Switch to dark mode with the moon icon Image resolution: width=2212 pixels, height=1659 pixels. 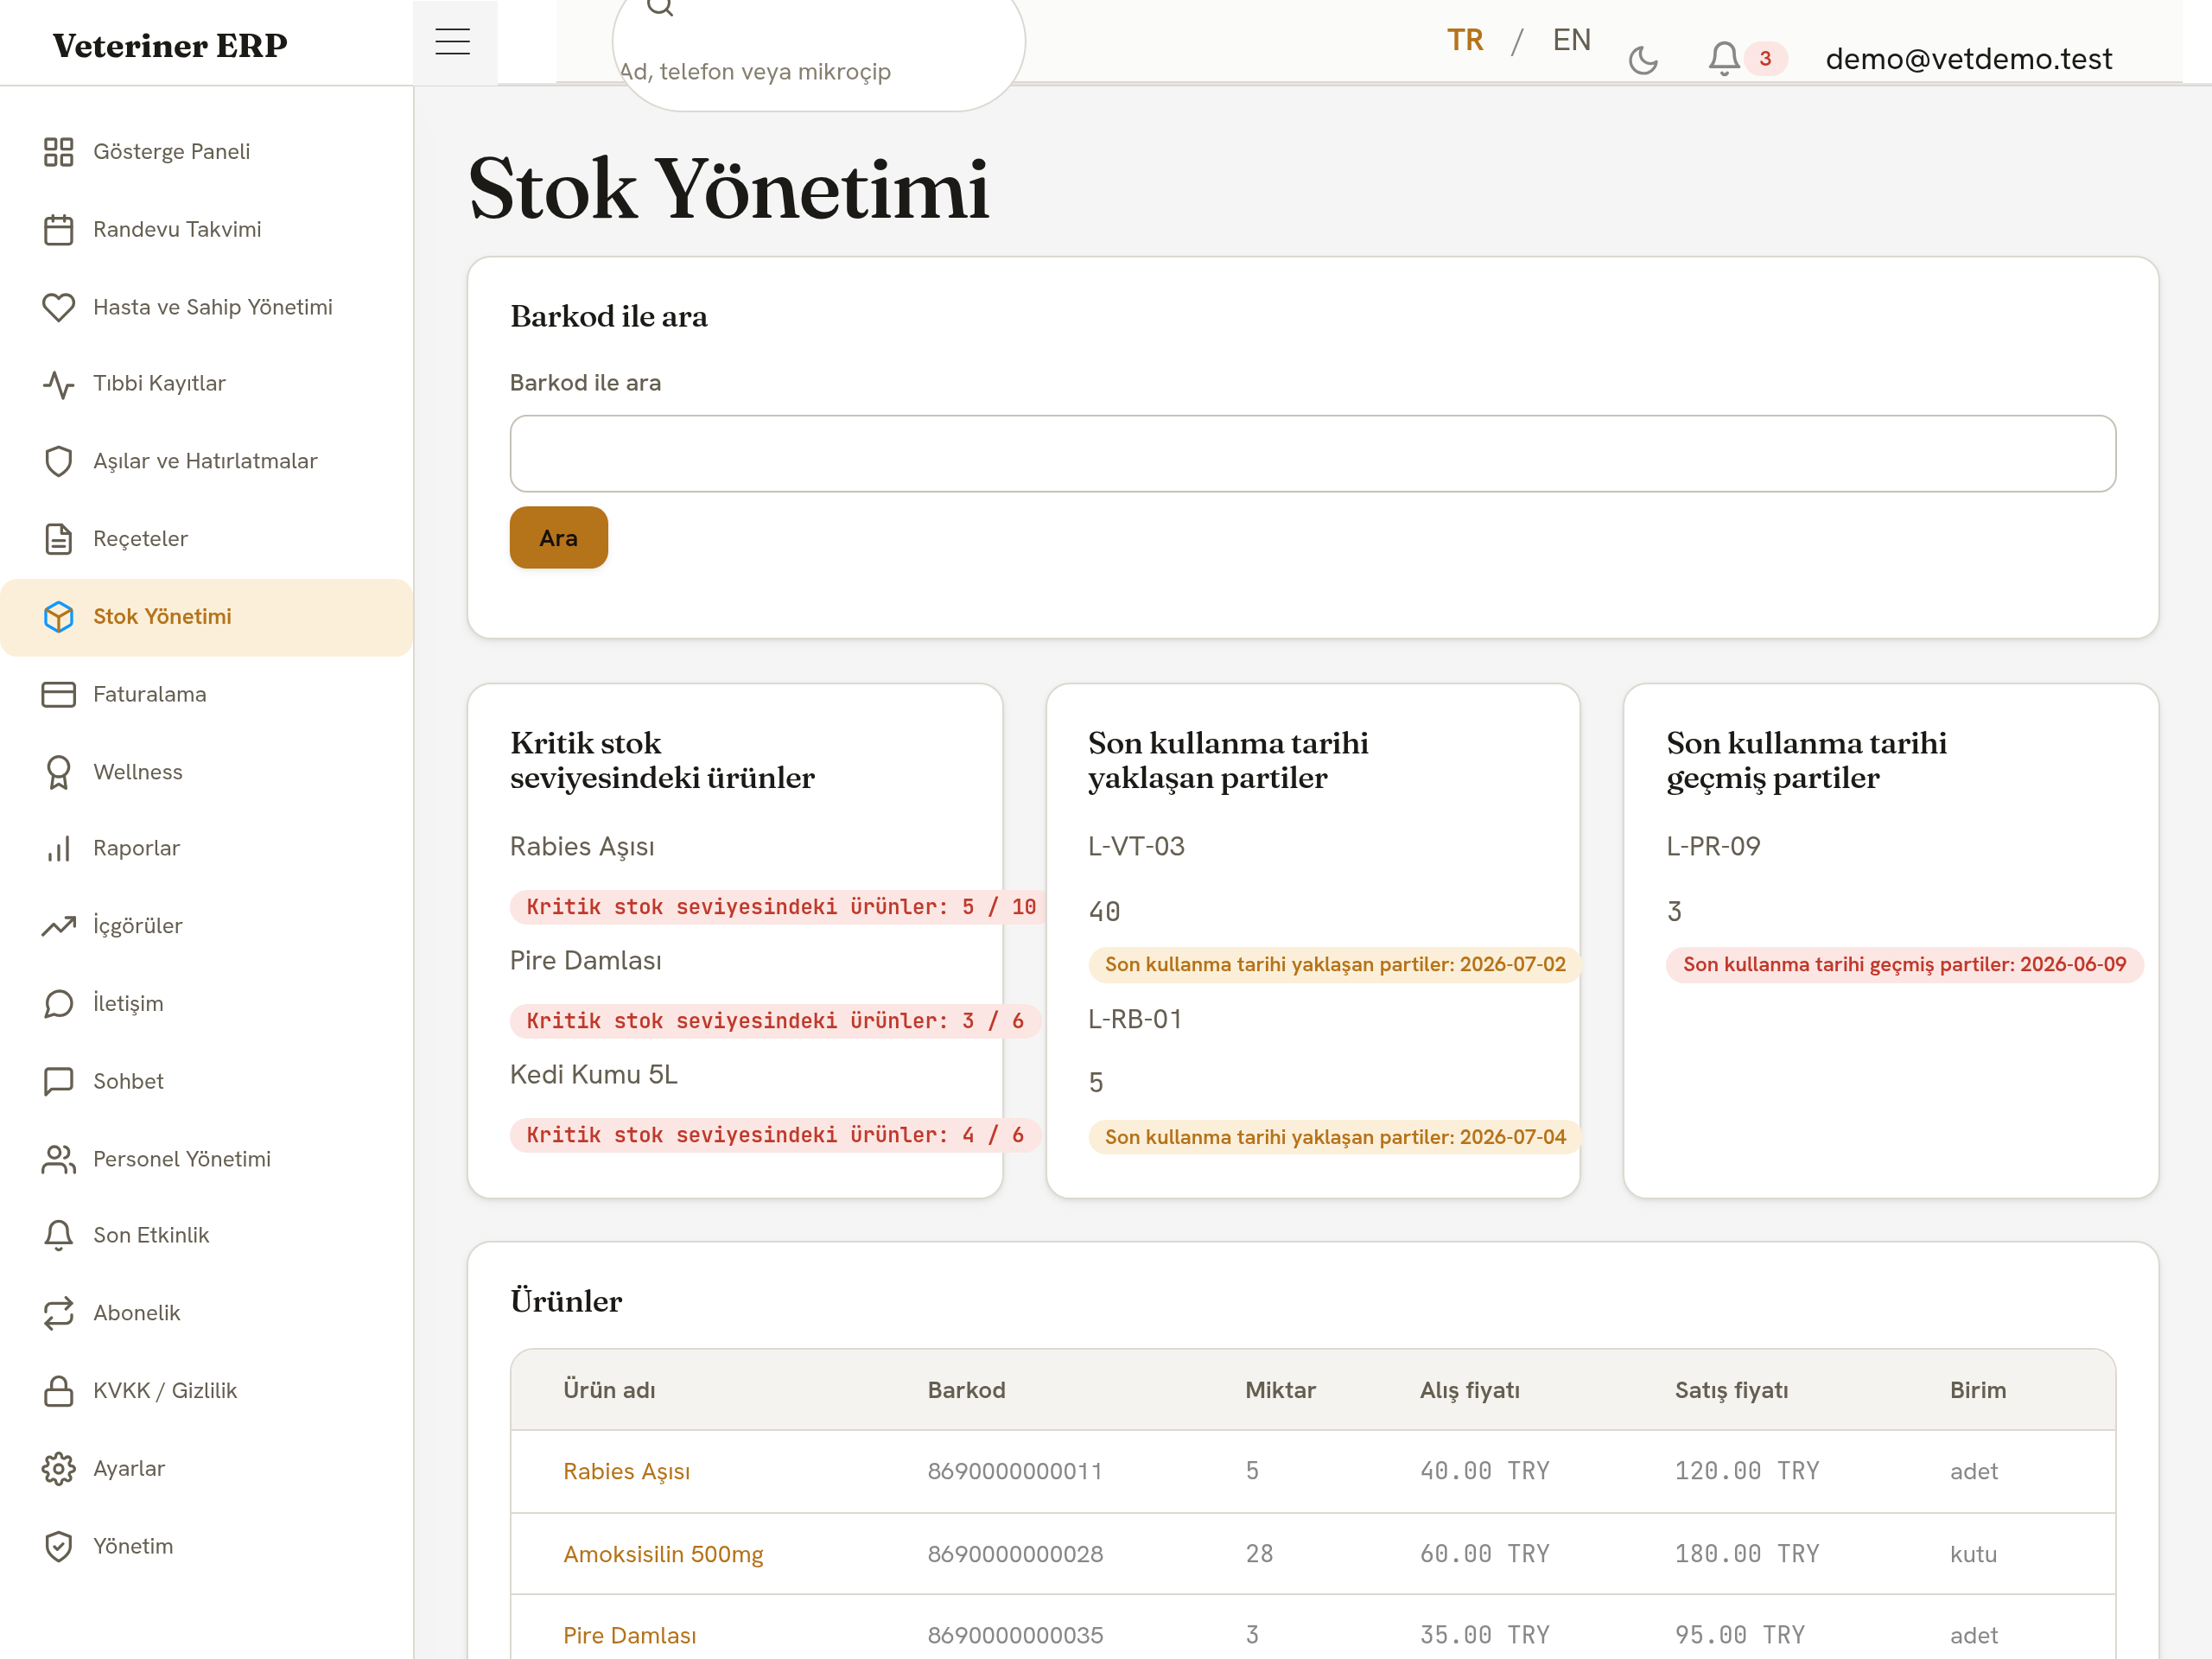click(x=1643, y=60)
